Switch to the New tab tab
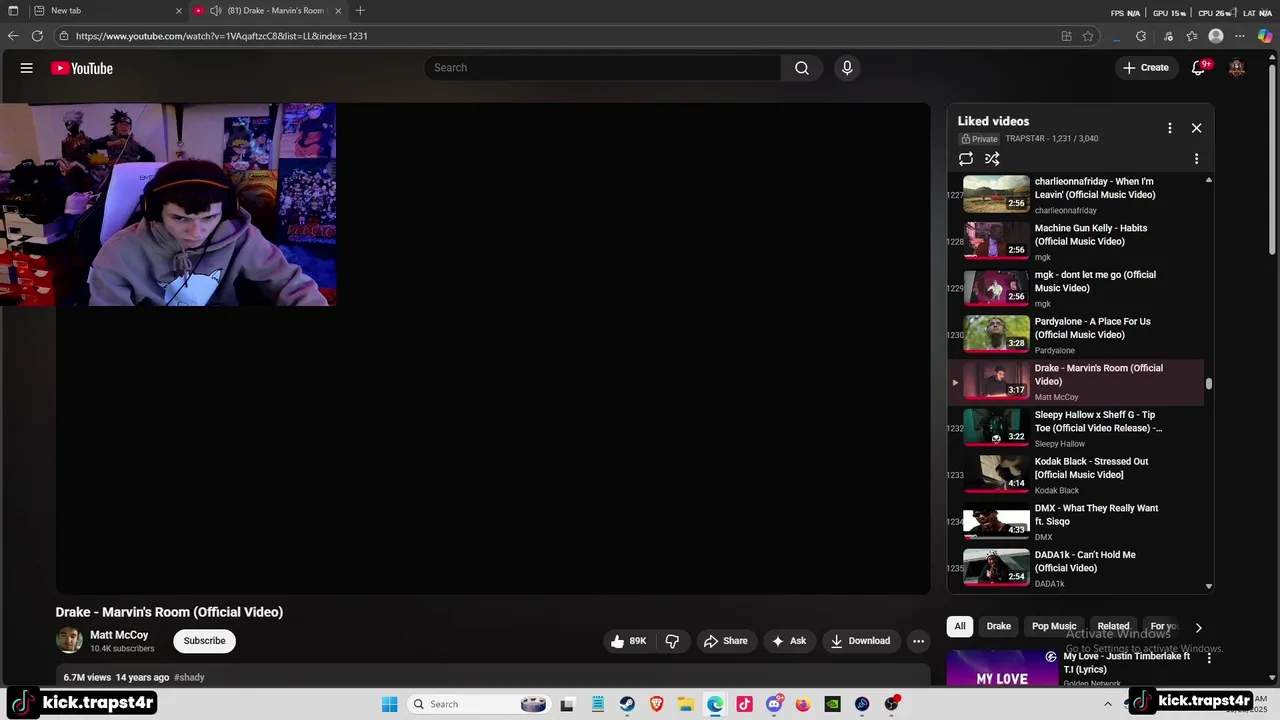Image resolution: width=1280 pixels, height=720 pixels. pyautogui.click(x=106, y=11)
